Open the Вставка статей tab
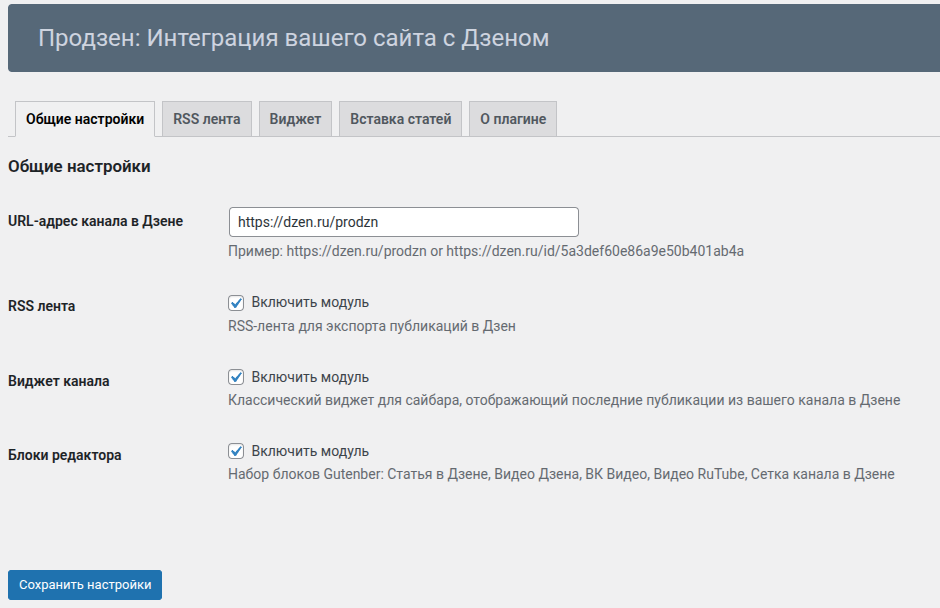This screenshot has width=940, height=608. pos(400,119)
